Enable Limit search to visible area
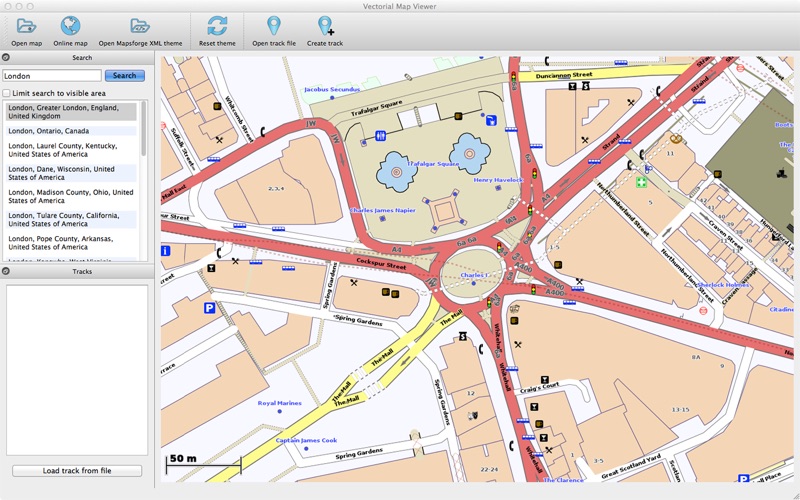 [7, 93]
